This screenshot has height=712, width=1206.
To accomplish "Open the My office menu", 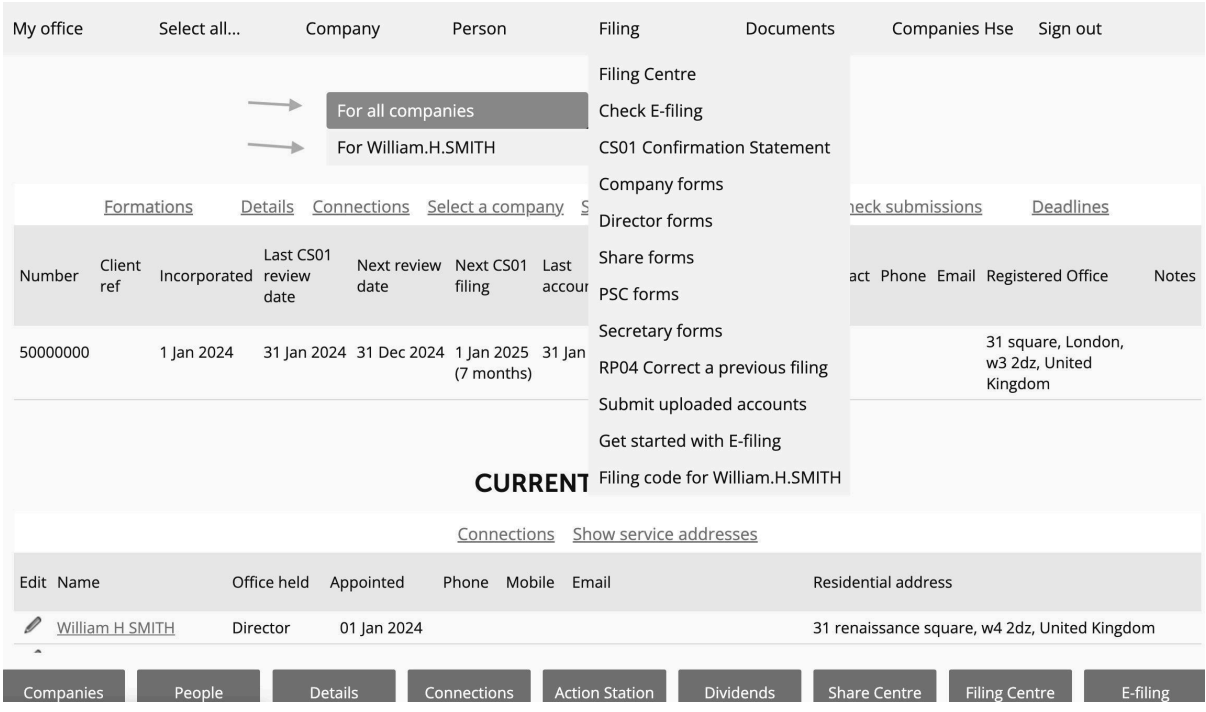I will tap(47, 29).
